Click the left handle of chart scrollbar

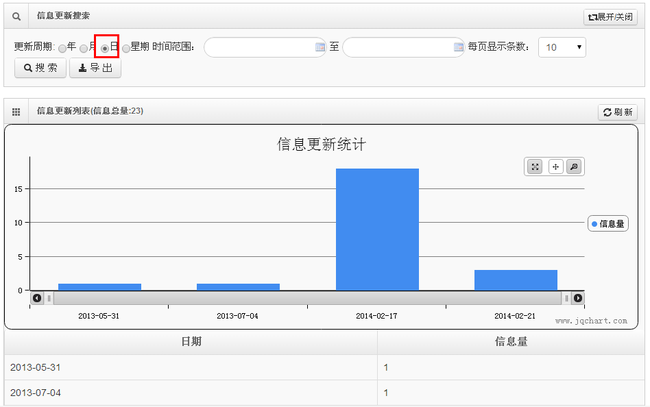click(x=49, y=298)
